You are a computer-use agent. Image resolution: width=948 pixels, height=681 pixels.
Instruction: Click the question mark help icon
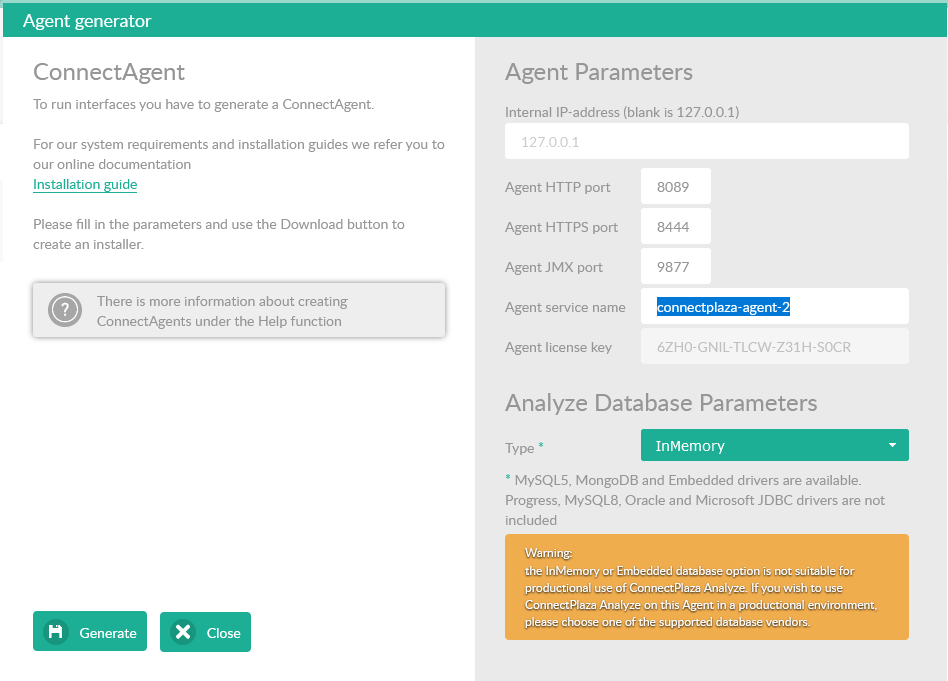click(x=65, y=310)
